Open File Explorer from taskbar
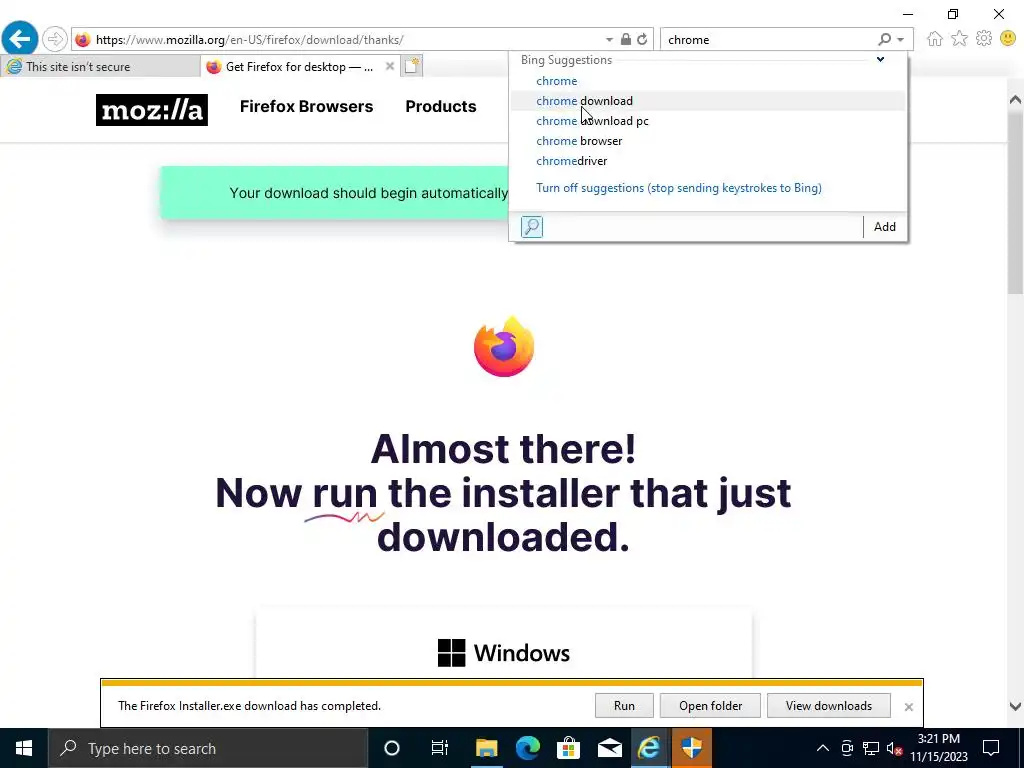 tap(486, 748)
